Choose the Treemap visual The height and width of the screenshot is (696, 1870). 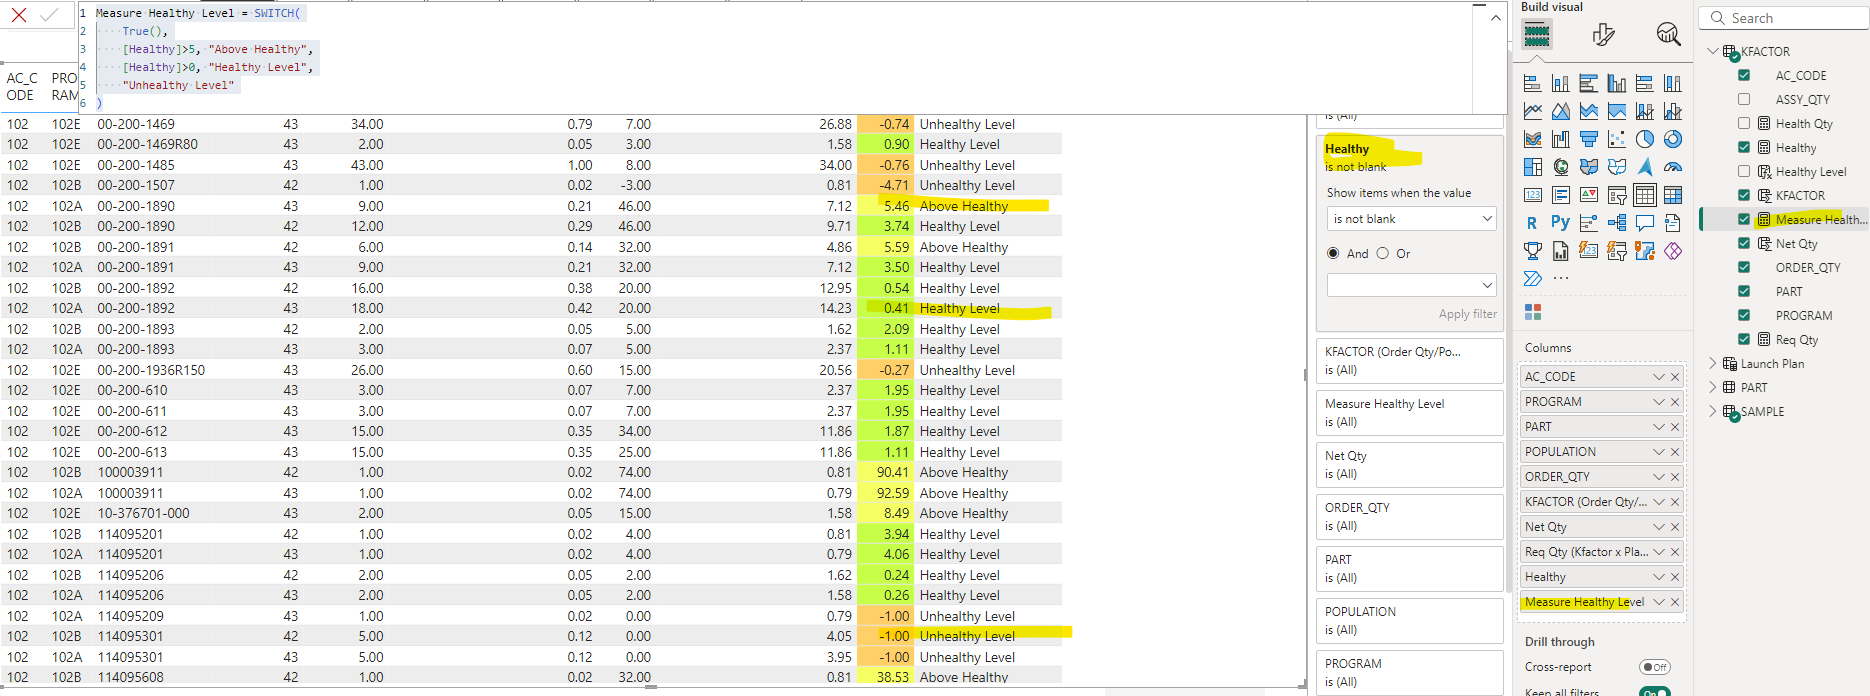click(x=1532, y=167)
